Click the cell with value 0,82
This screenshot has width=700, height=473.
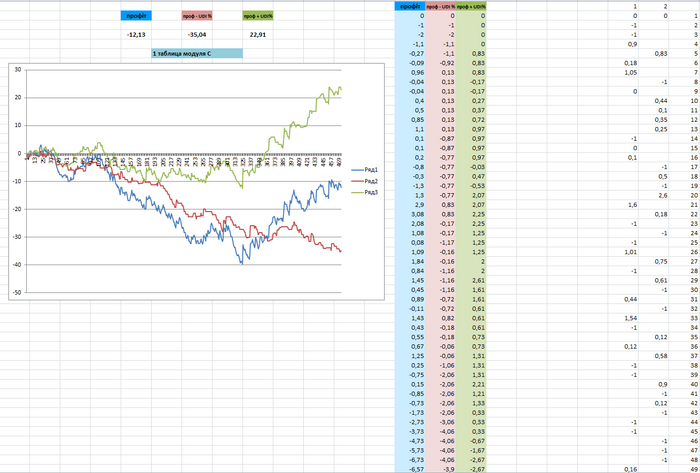(x=440, y=318)
